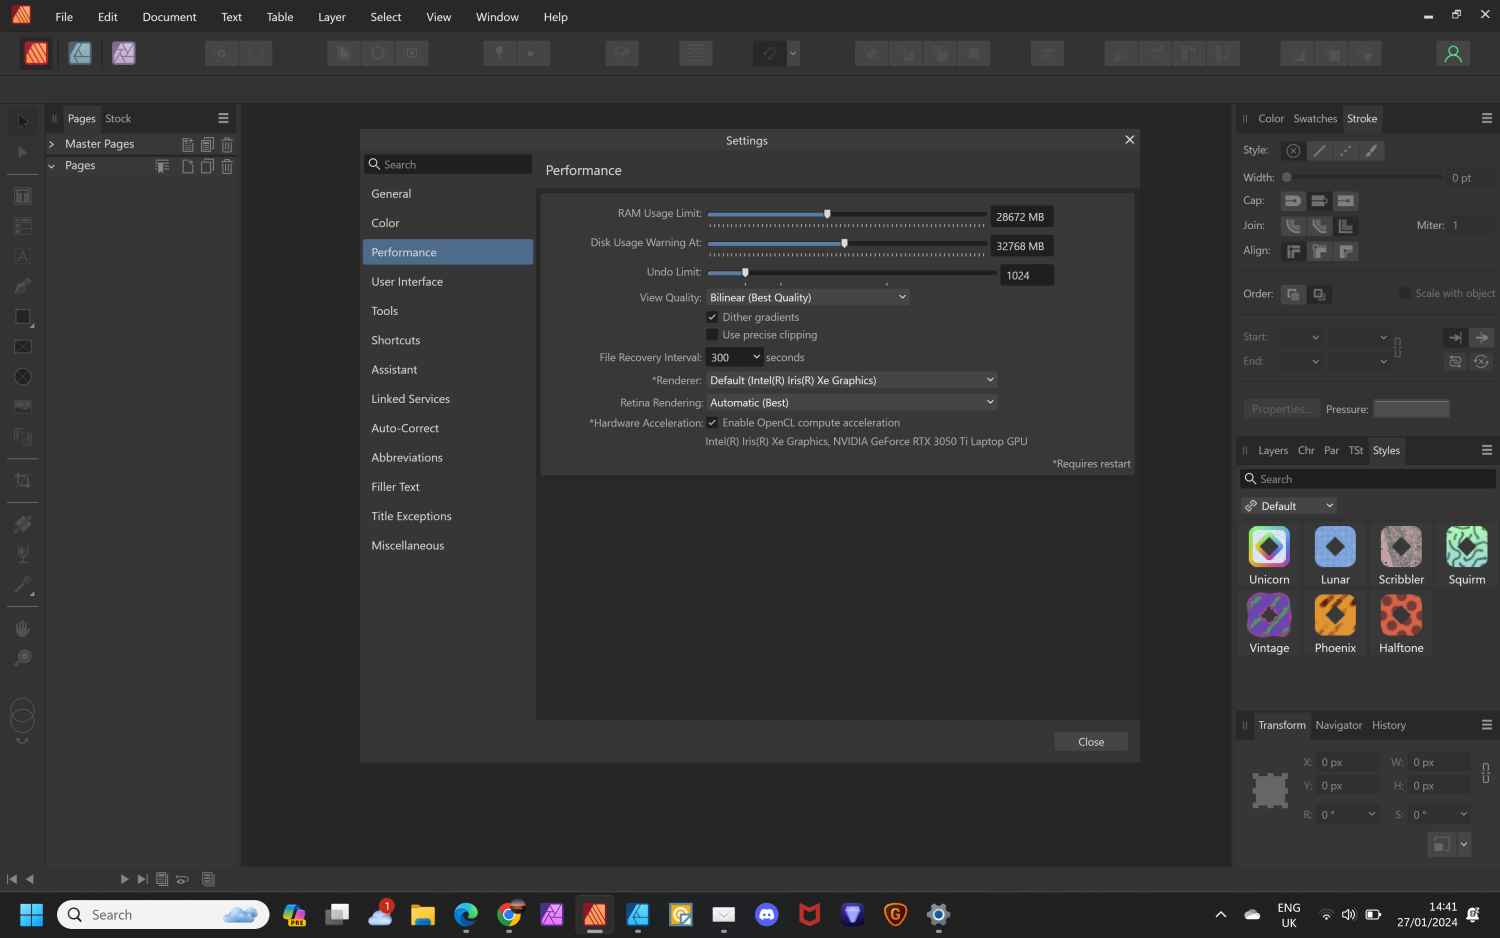Enable Use precise clipping
The image size is (1500, 938).
(x=712, y=335)
